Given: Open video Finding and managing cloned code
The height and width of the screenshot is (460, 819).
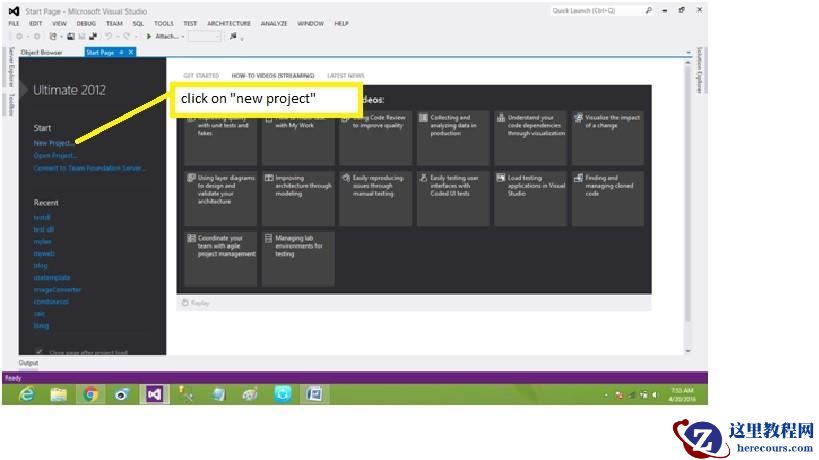Looking at the screenshot, I should pyautogui.click(x=607, y=198).
